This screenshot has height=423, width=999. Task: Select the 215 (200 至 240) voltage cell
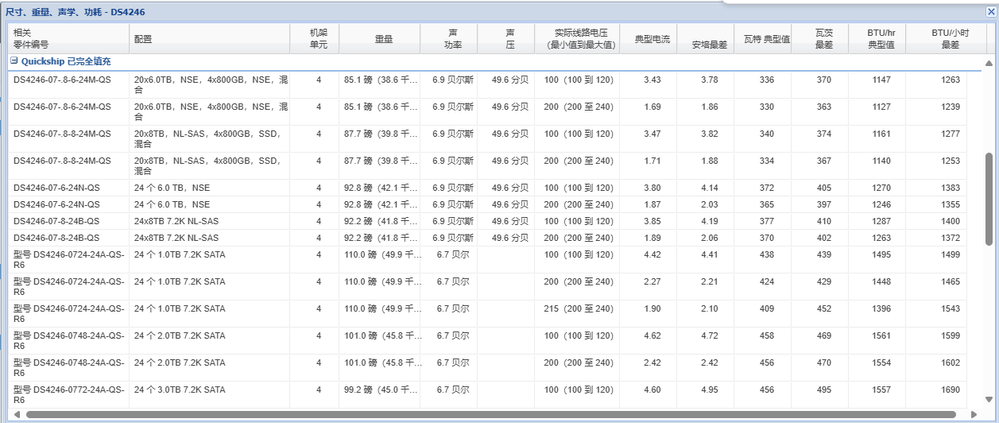coord(579,308)
